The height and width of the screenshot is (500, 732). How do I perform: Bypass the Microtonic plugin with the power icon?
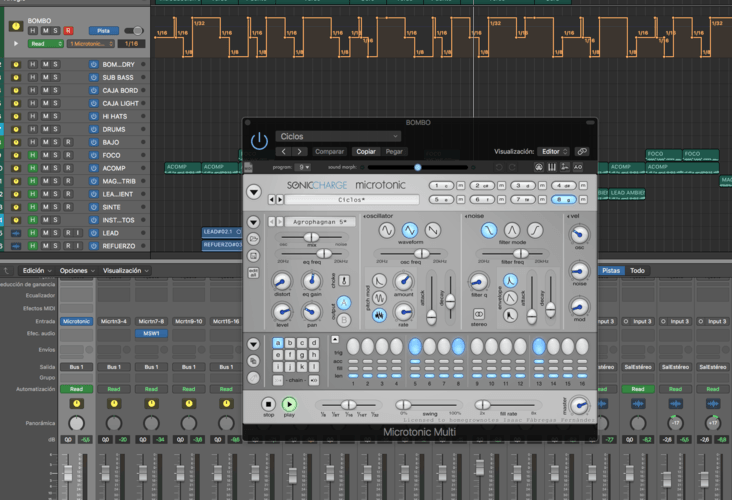pyautogui.click(x=259, y=141)
